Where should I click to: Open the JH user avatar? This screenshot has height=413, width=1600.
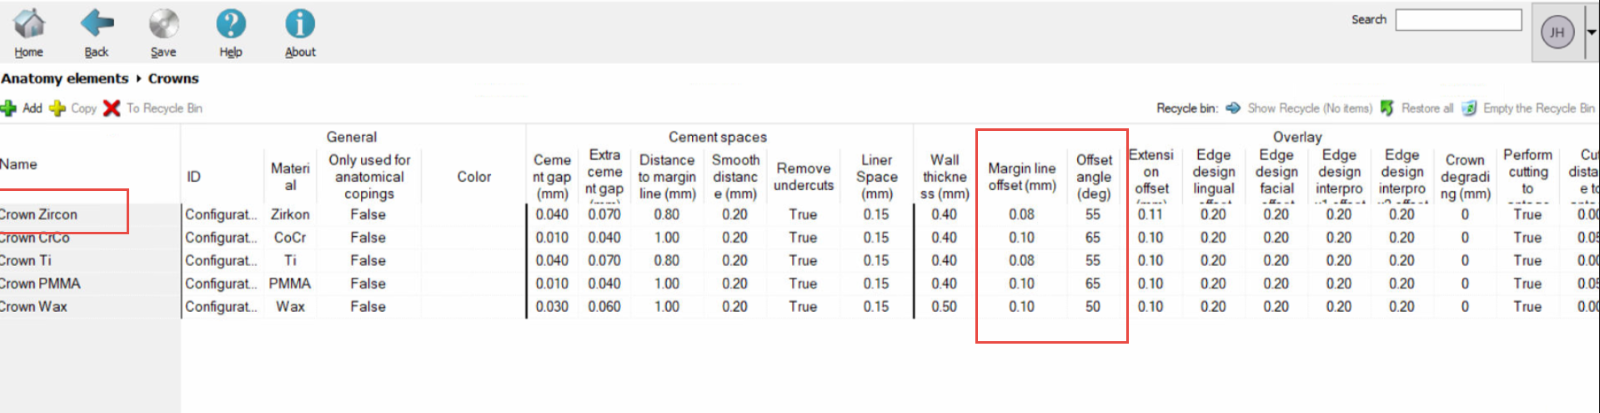point(1557,32)
